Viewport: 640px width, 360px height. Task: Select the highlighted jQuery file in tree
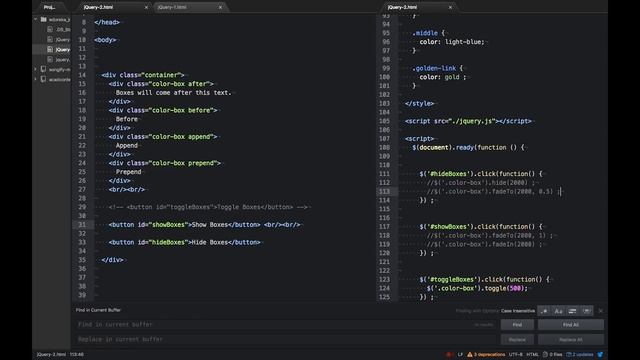tap(51, 49)
